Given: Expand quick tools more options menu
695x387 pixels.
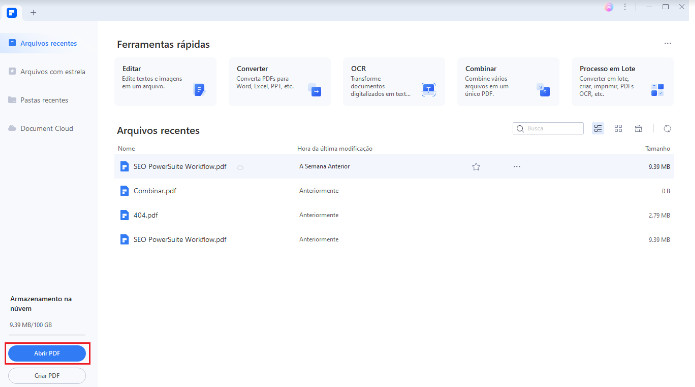Looking at the screenshot, I should [x=668, y=43].
